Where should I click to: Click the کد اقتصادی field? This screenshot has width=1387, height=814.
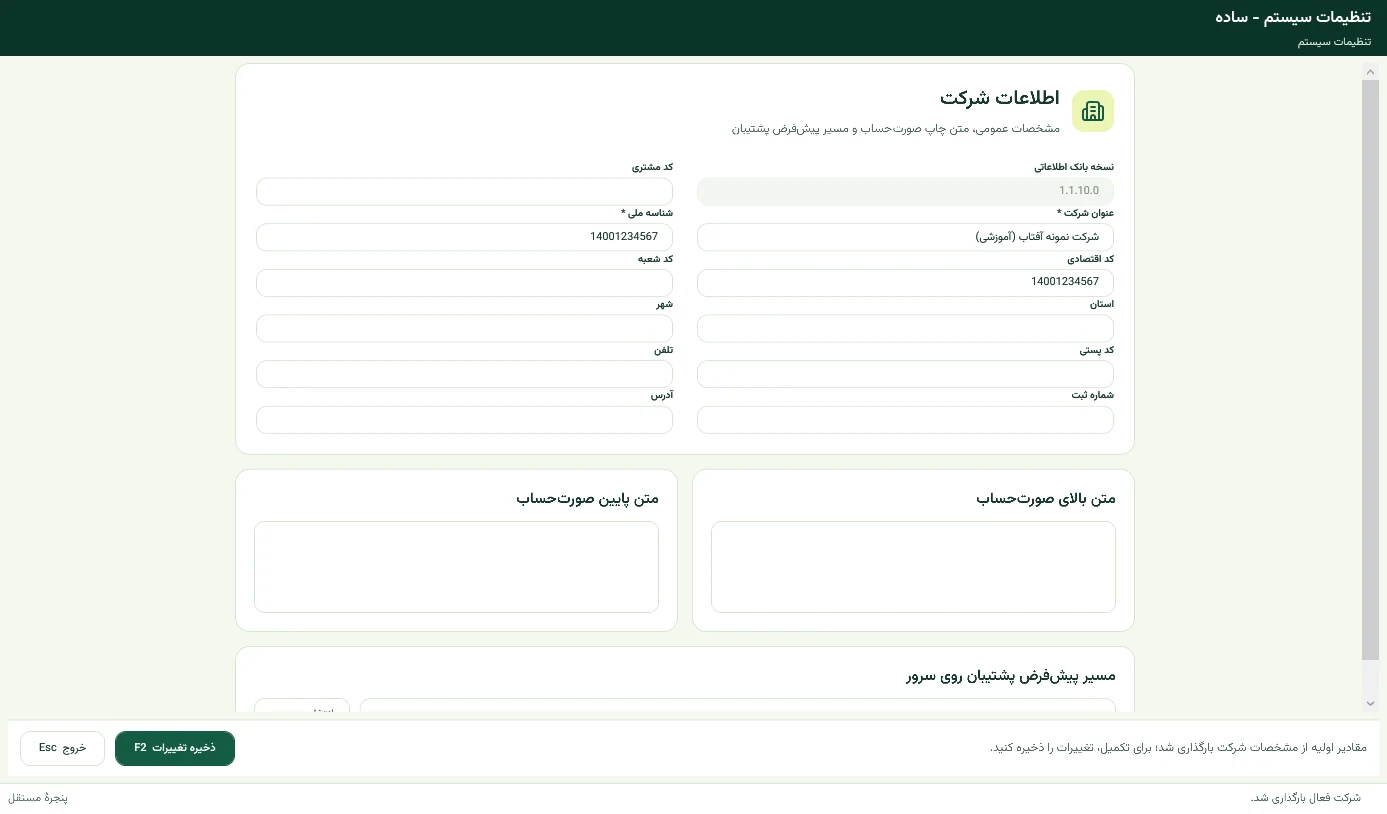tap(905, 283)
